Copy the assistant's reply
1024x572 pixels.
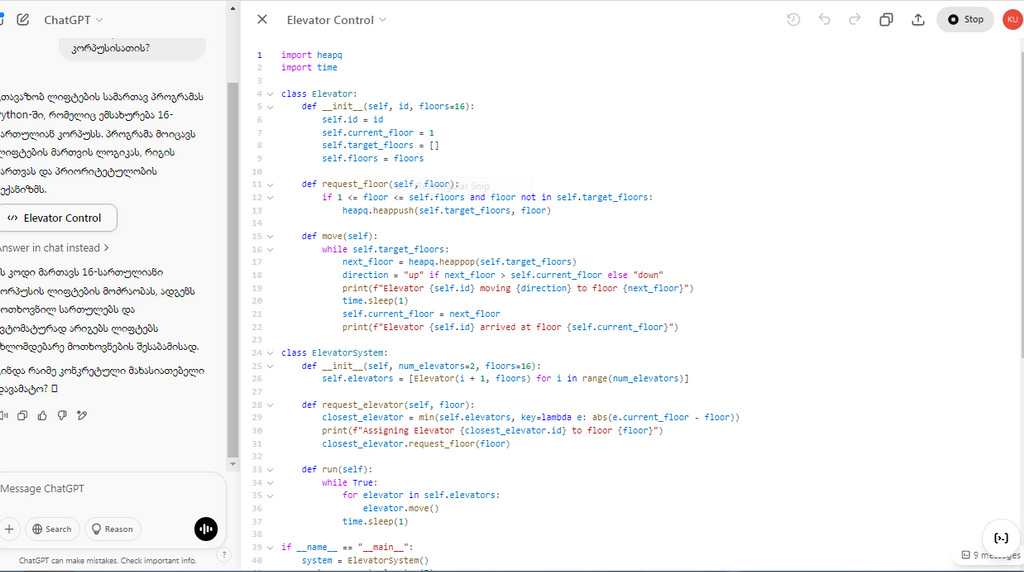(22, 415)
